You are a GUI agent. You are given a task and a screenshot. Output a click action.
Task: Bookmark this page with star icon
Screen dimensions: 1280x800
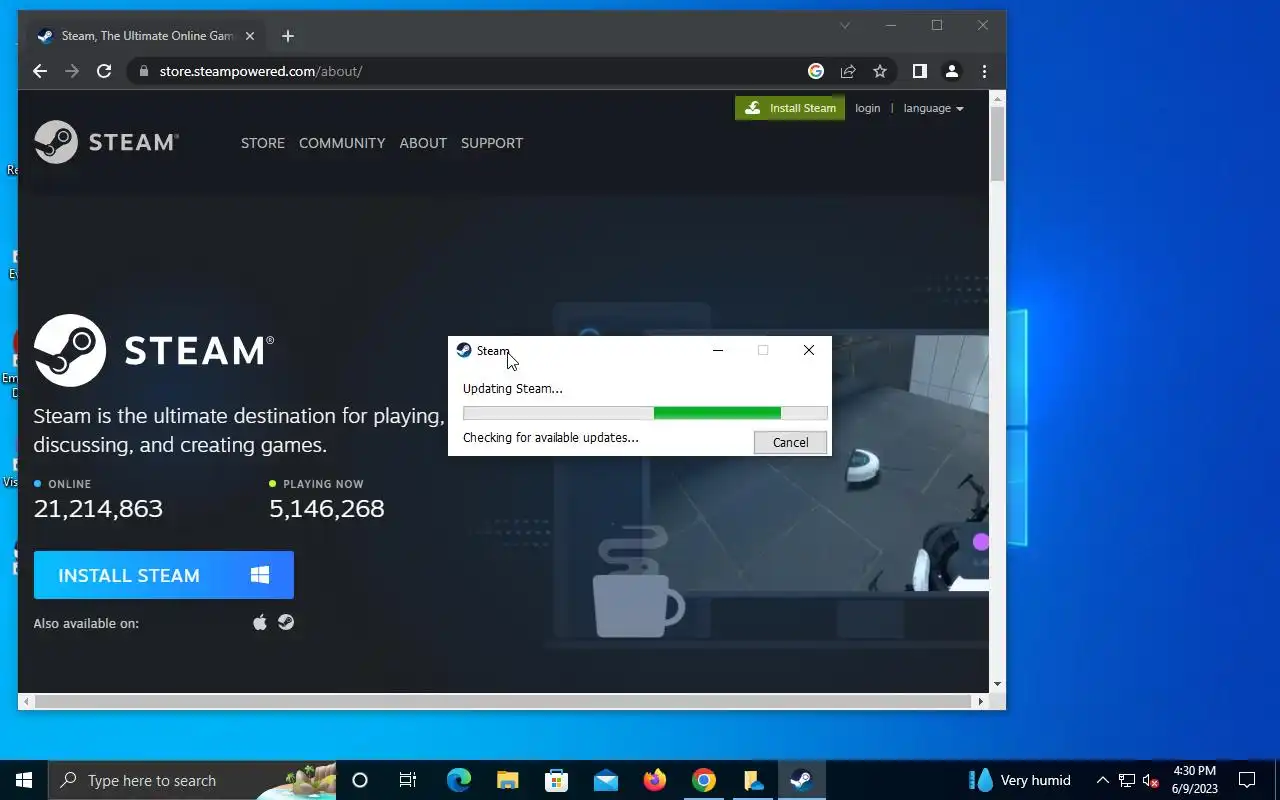tap(880, 71)
